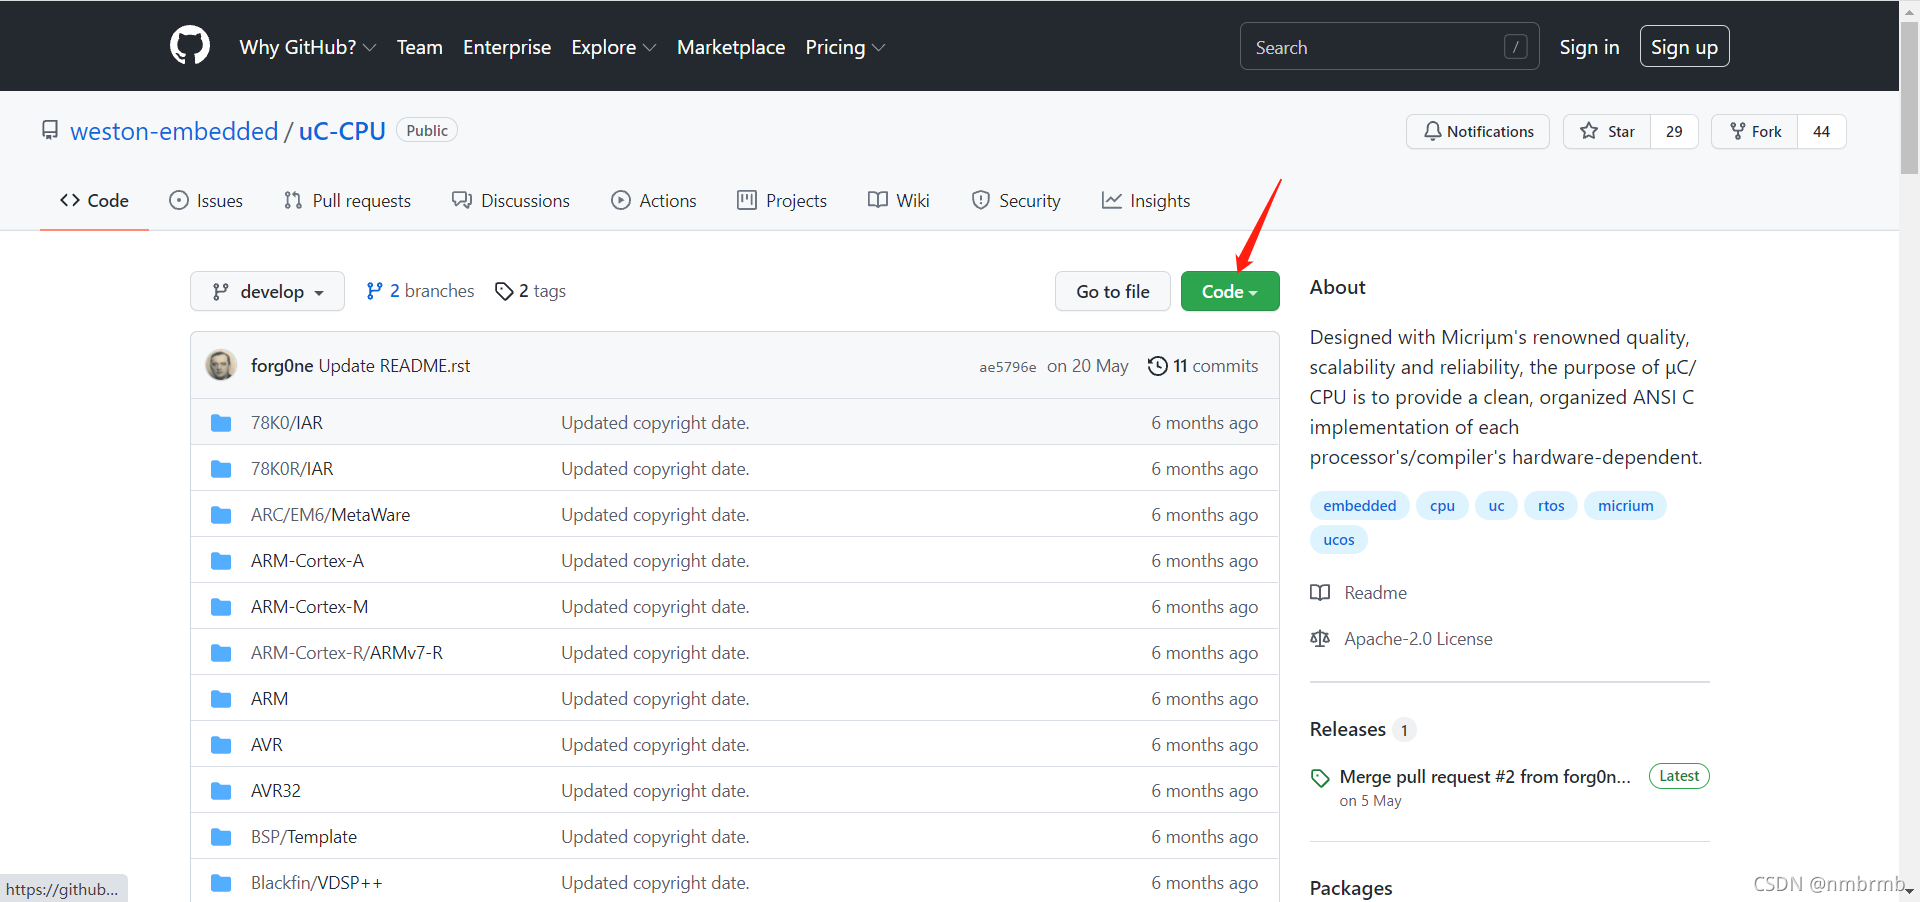Viewport: 1920px width, 902px height.
Task: Click the repository book icon beside weston-embedded
Action: click(50, 131)
